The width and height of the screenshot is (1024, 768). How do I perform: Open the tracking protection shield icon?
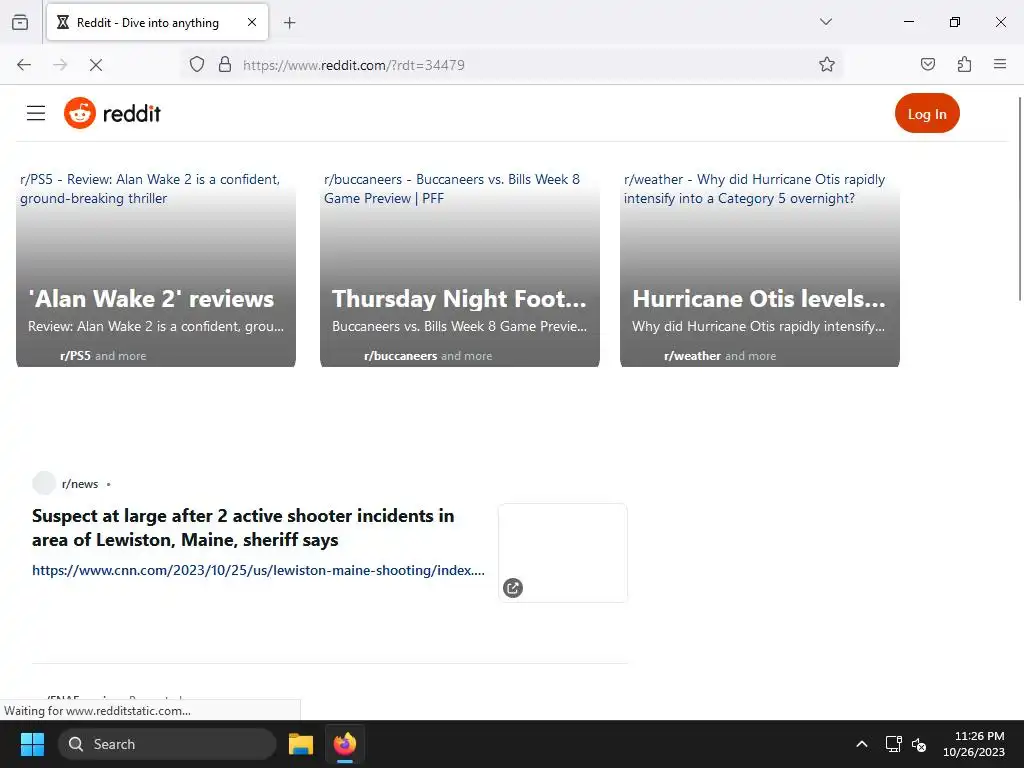coord(197,65)
